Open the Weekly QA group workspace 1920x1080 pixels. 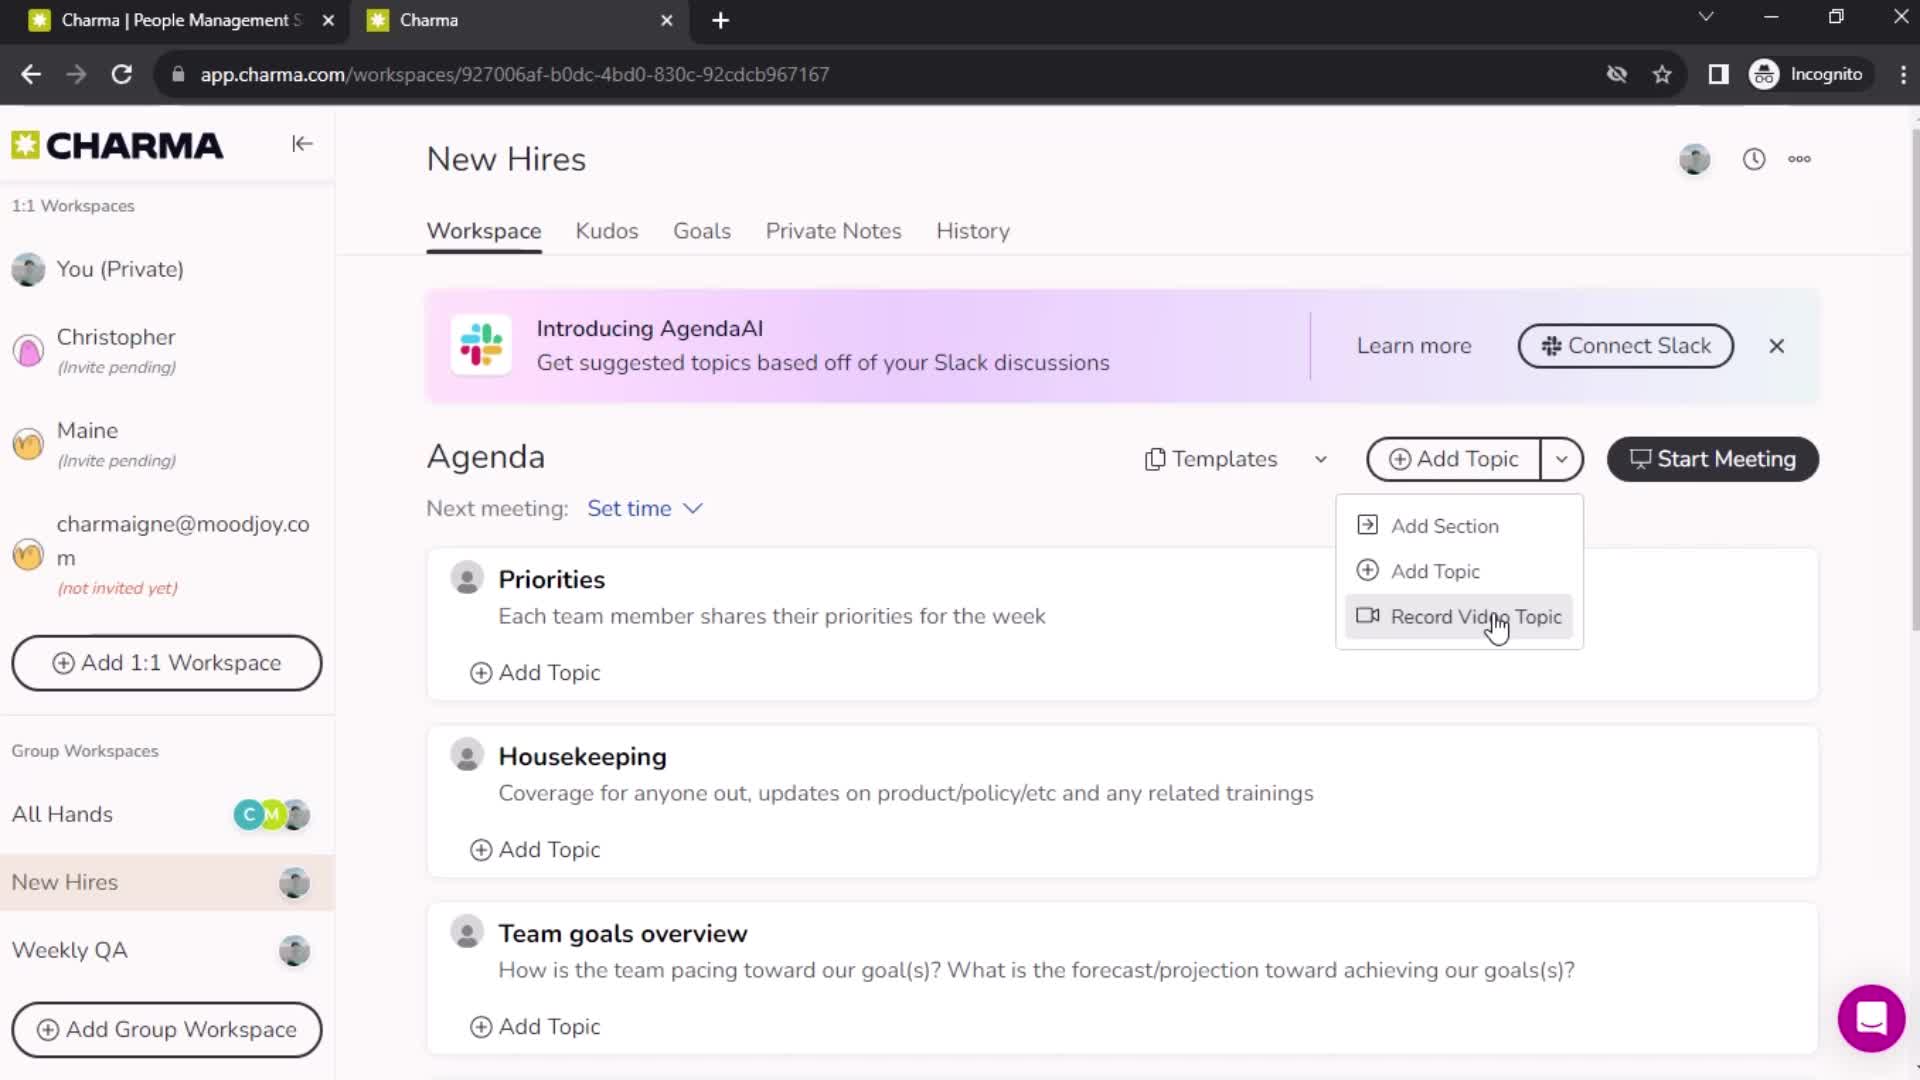click(167, 951)
